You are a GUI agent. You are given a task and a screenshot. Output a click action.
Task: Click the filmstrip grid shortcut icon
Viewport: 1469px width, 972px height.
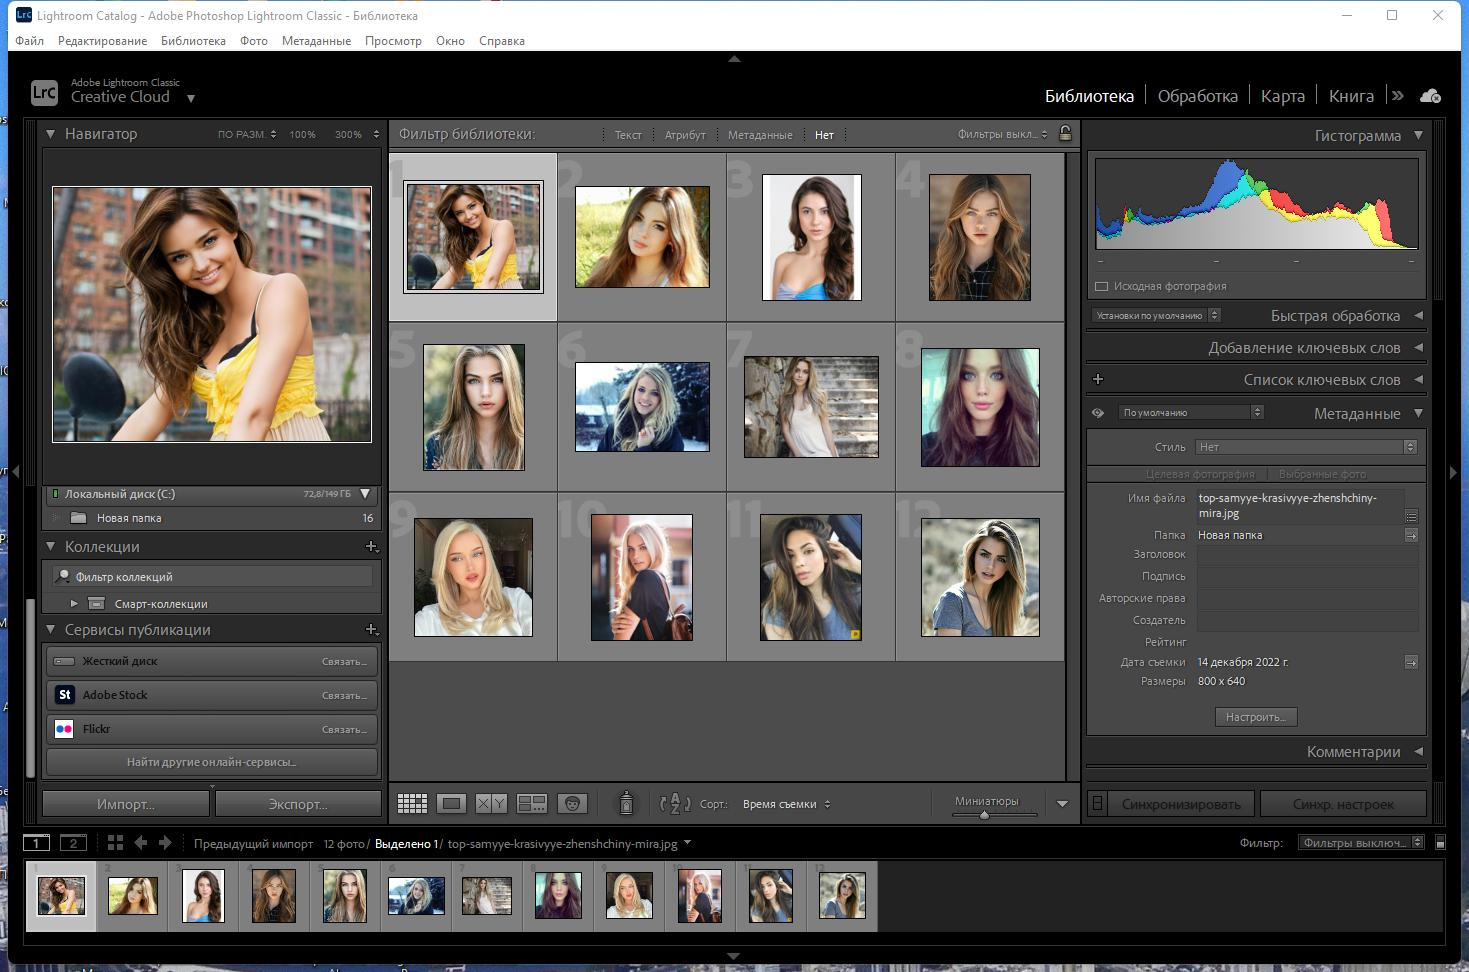pos(115,843)
